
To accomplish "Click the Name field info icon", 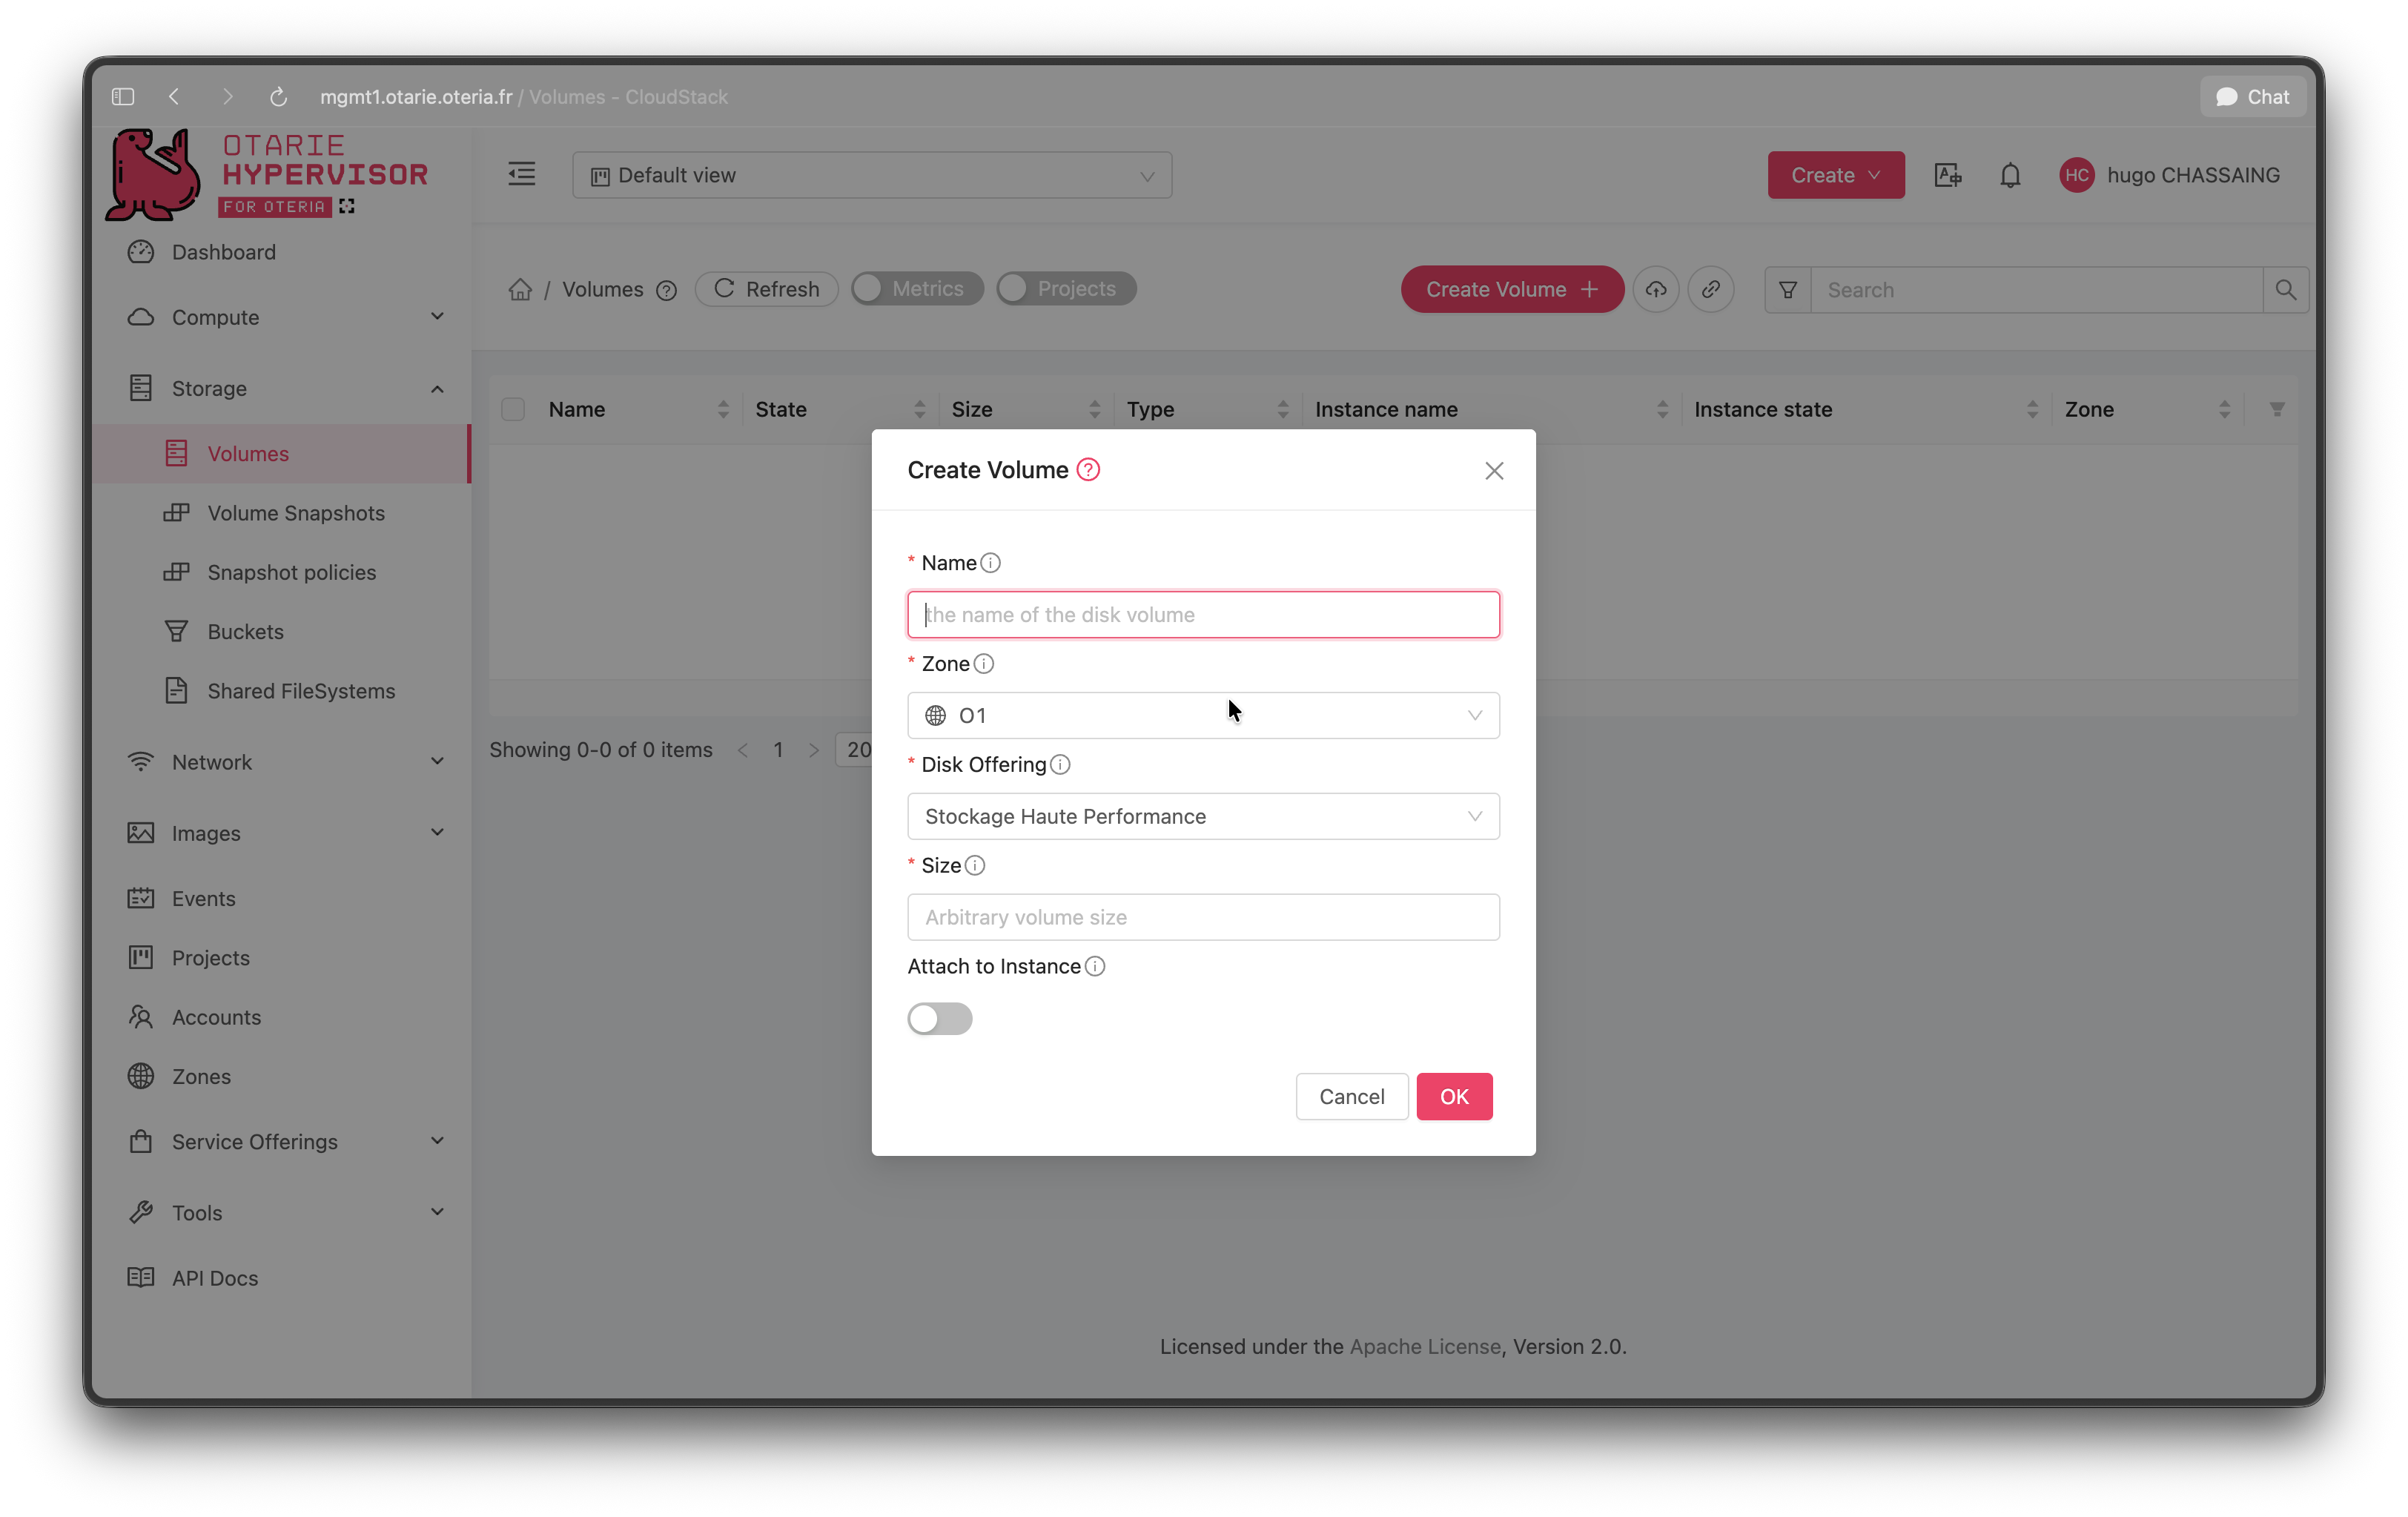I will (990, 563).
